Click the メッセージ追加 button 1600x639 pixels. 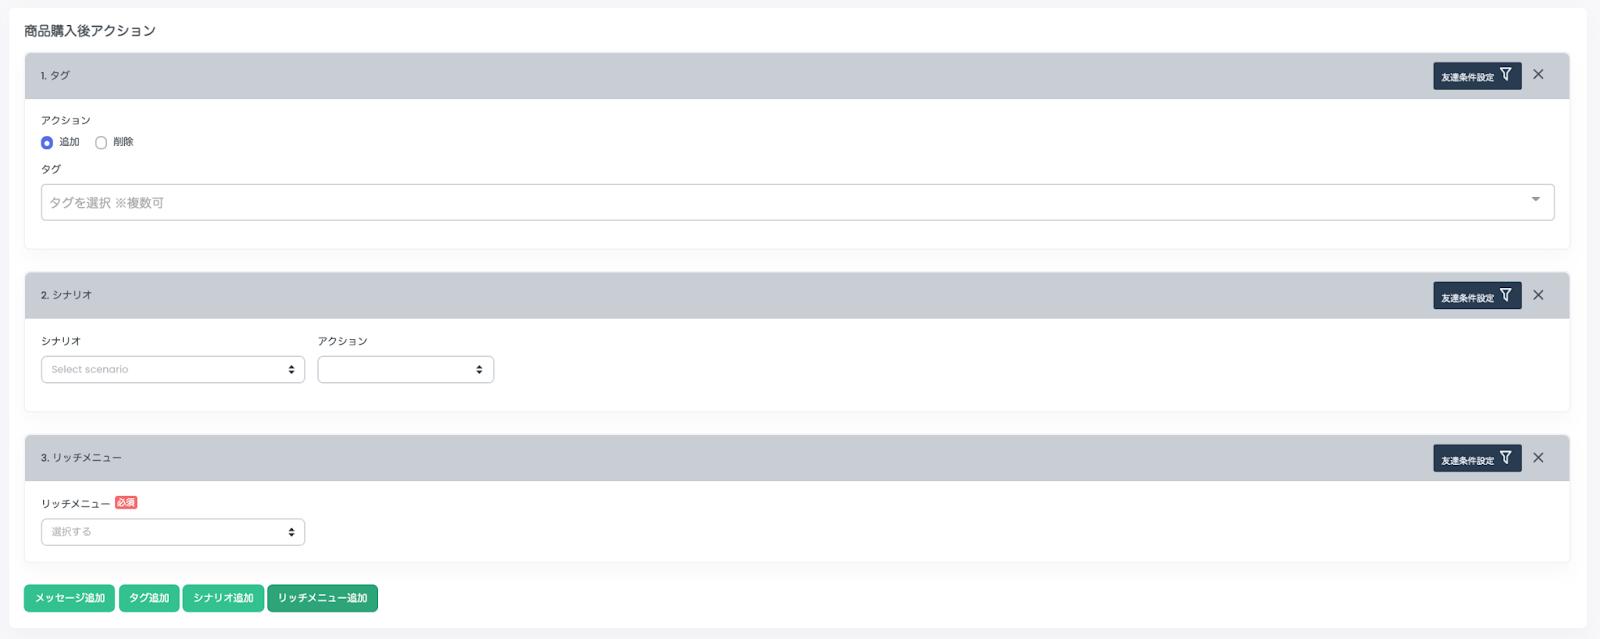(69, 598)
